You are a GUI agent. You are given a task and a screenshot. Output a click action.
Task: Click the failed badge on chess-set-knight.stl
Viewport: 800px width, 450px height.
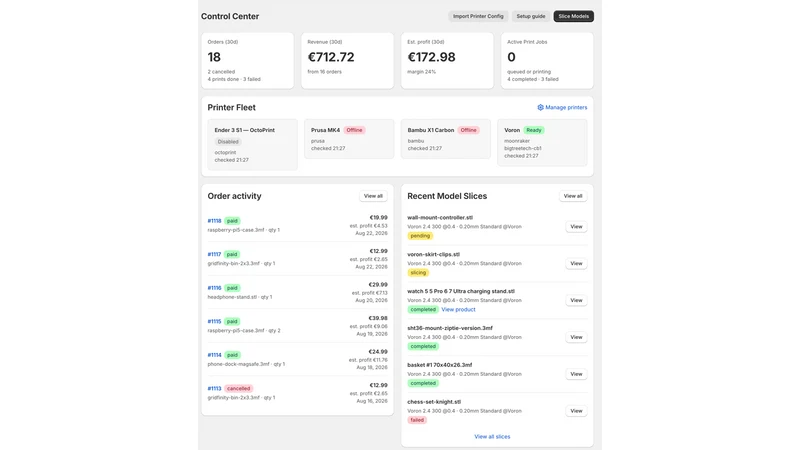[x=417, y=420]
